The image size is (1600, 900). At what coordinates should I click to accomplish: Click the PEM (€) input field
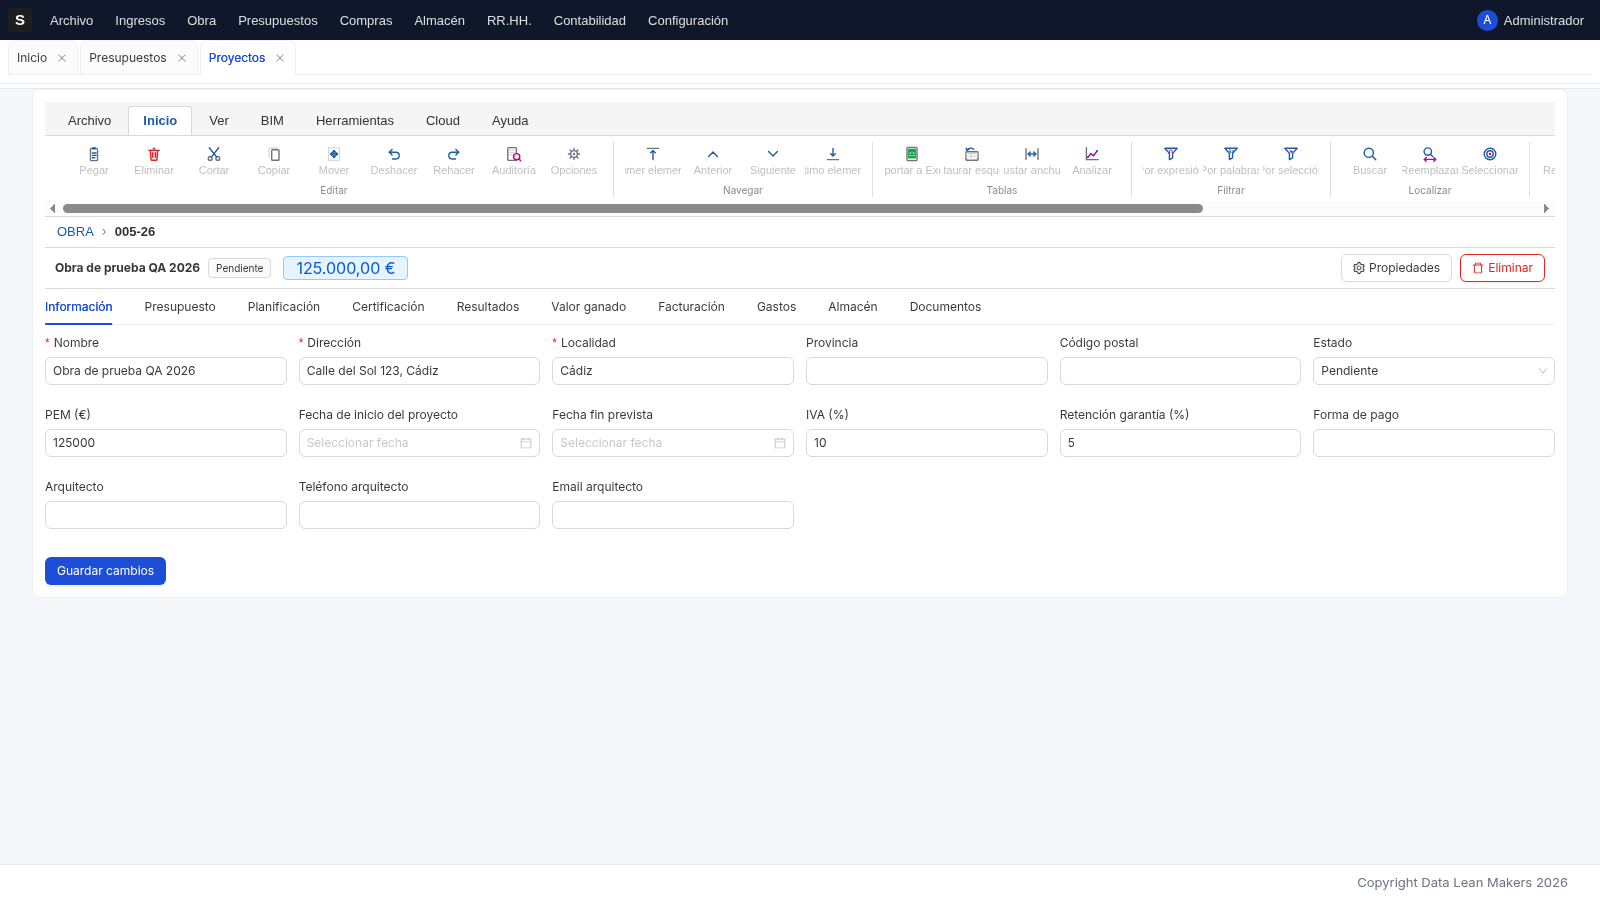click(x=166, y=443)
